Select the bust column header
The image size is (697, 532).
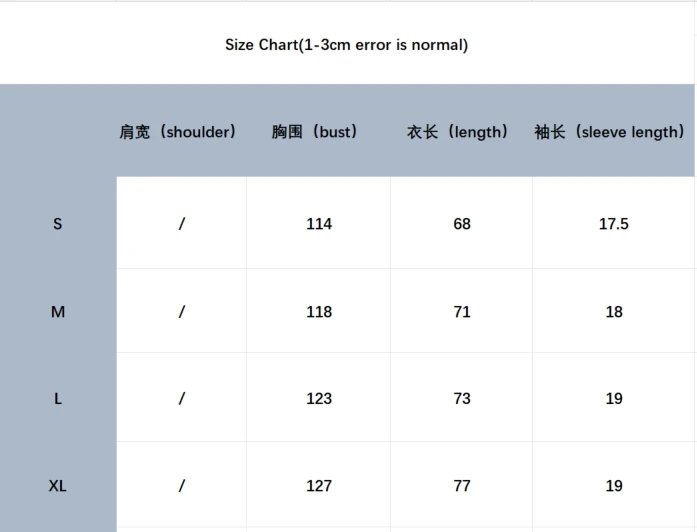click(314, 132)
